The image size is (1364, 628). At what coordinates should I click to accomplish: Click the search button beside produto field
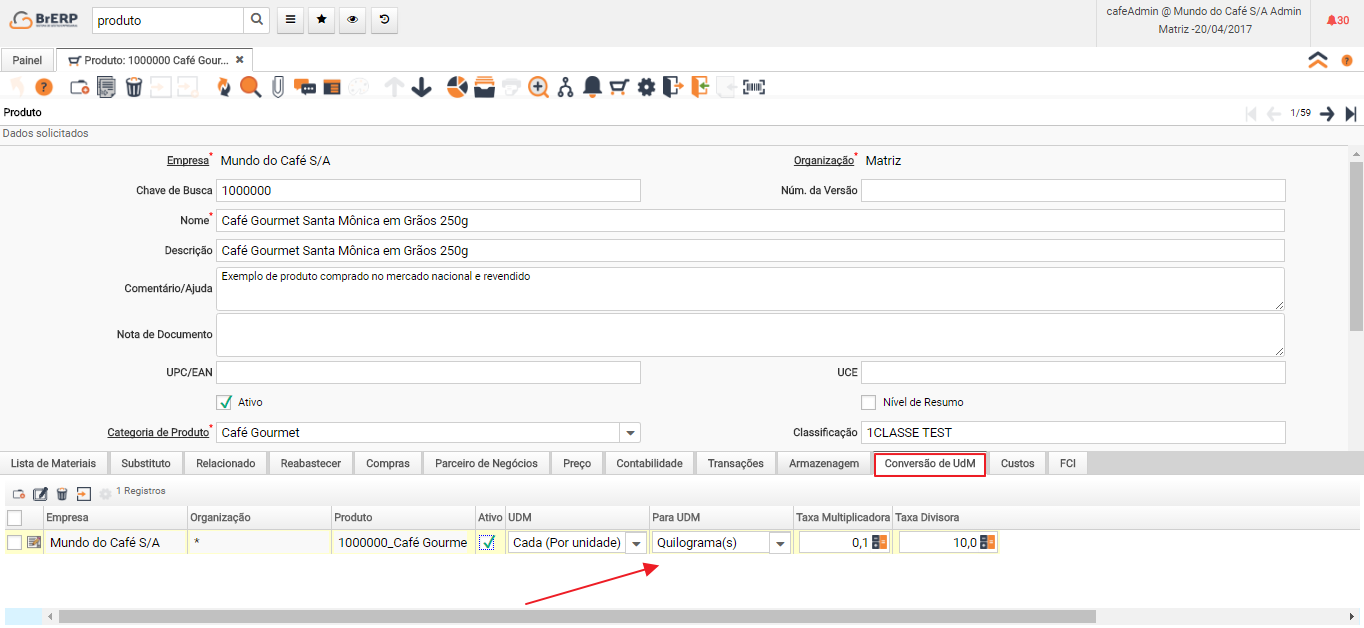257,20
